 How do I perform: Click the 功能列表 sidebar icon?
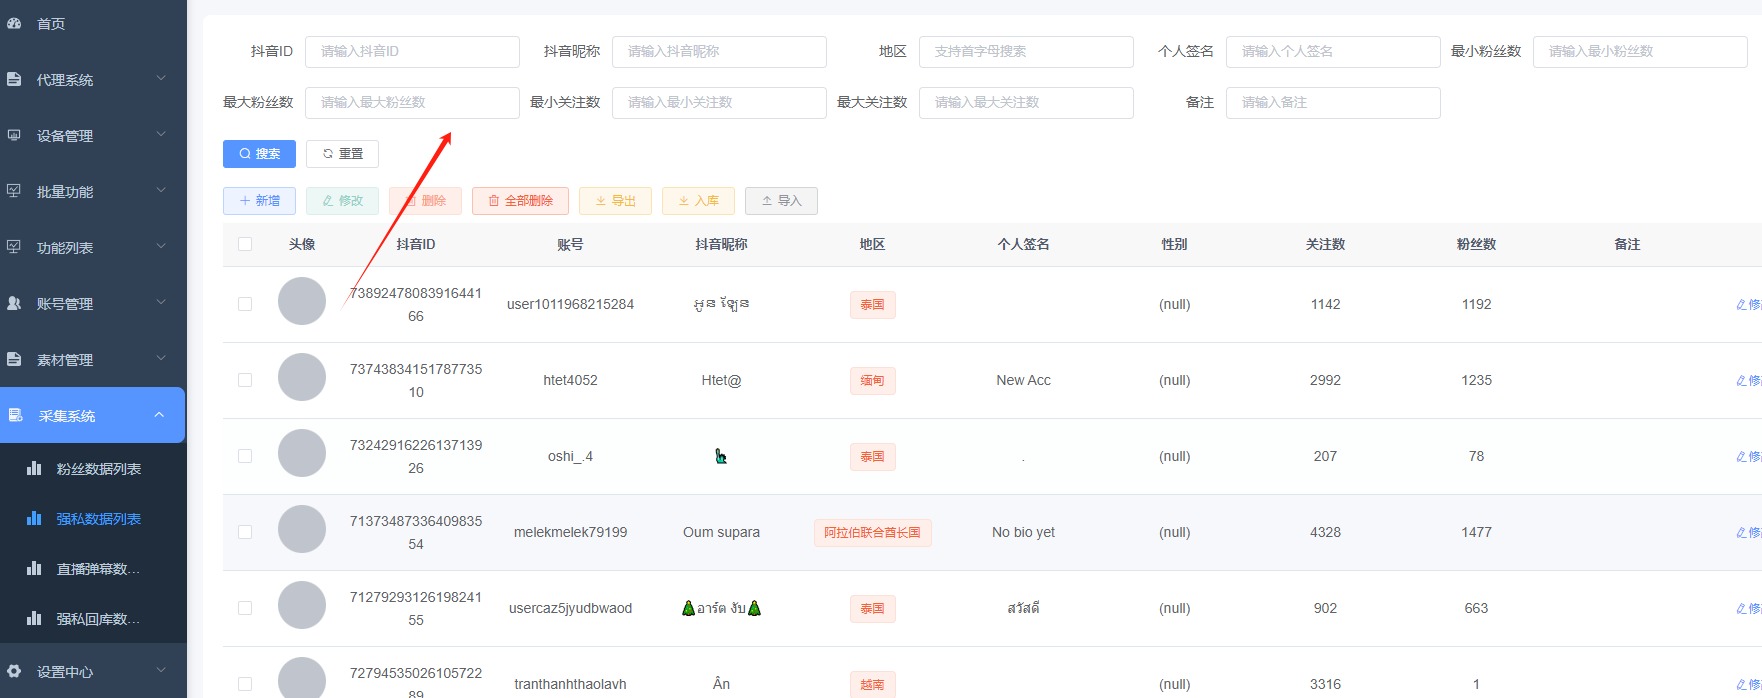tap(14, 247)
